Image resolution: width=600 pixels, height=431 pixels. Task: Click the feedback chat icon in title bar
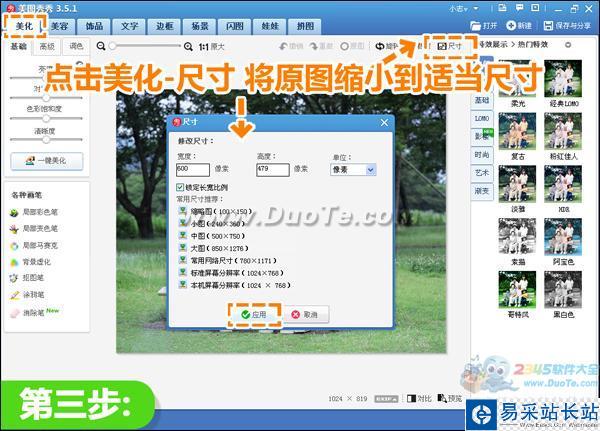519,8
